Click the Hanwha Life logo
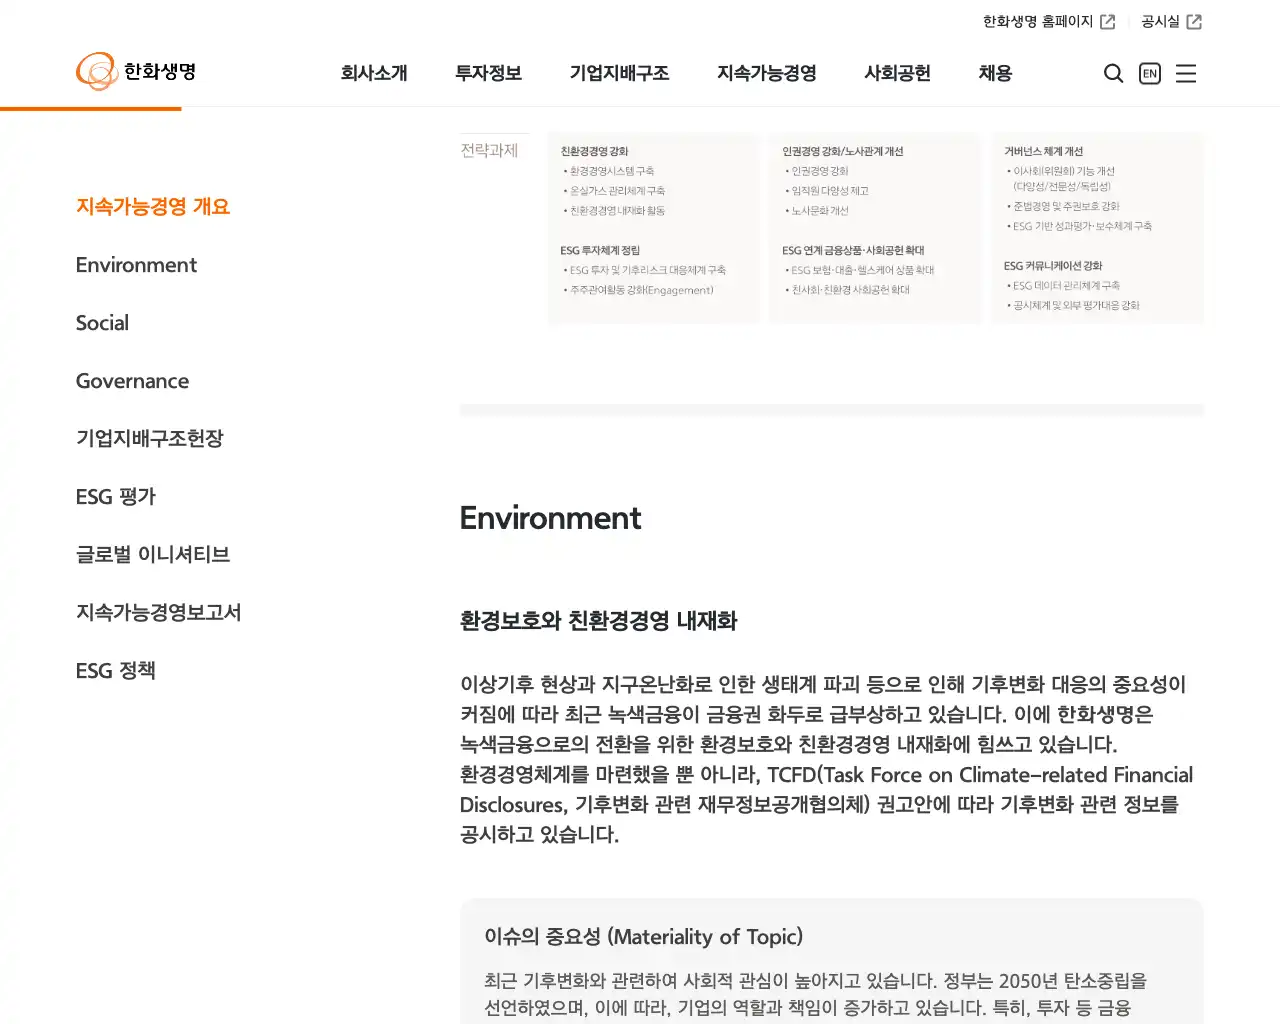Image resolution: width=1280 pixels, height=1024 pixels. [x=135, y=71]
